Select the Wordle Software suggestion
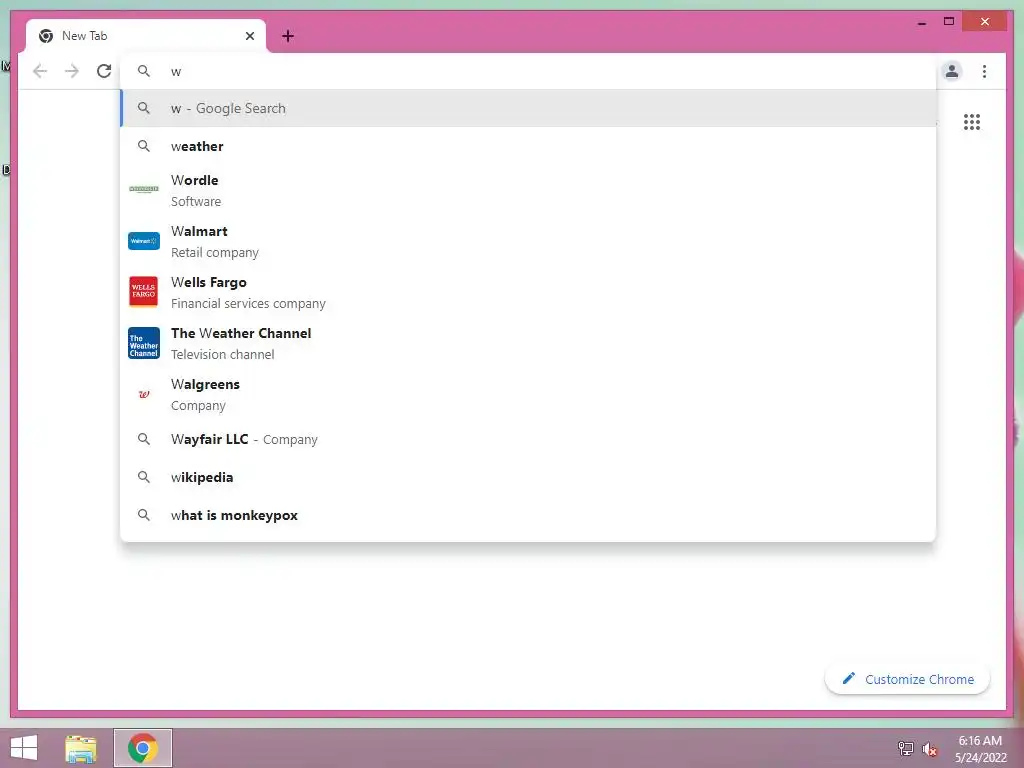 point(528,190)
